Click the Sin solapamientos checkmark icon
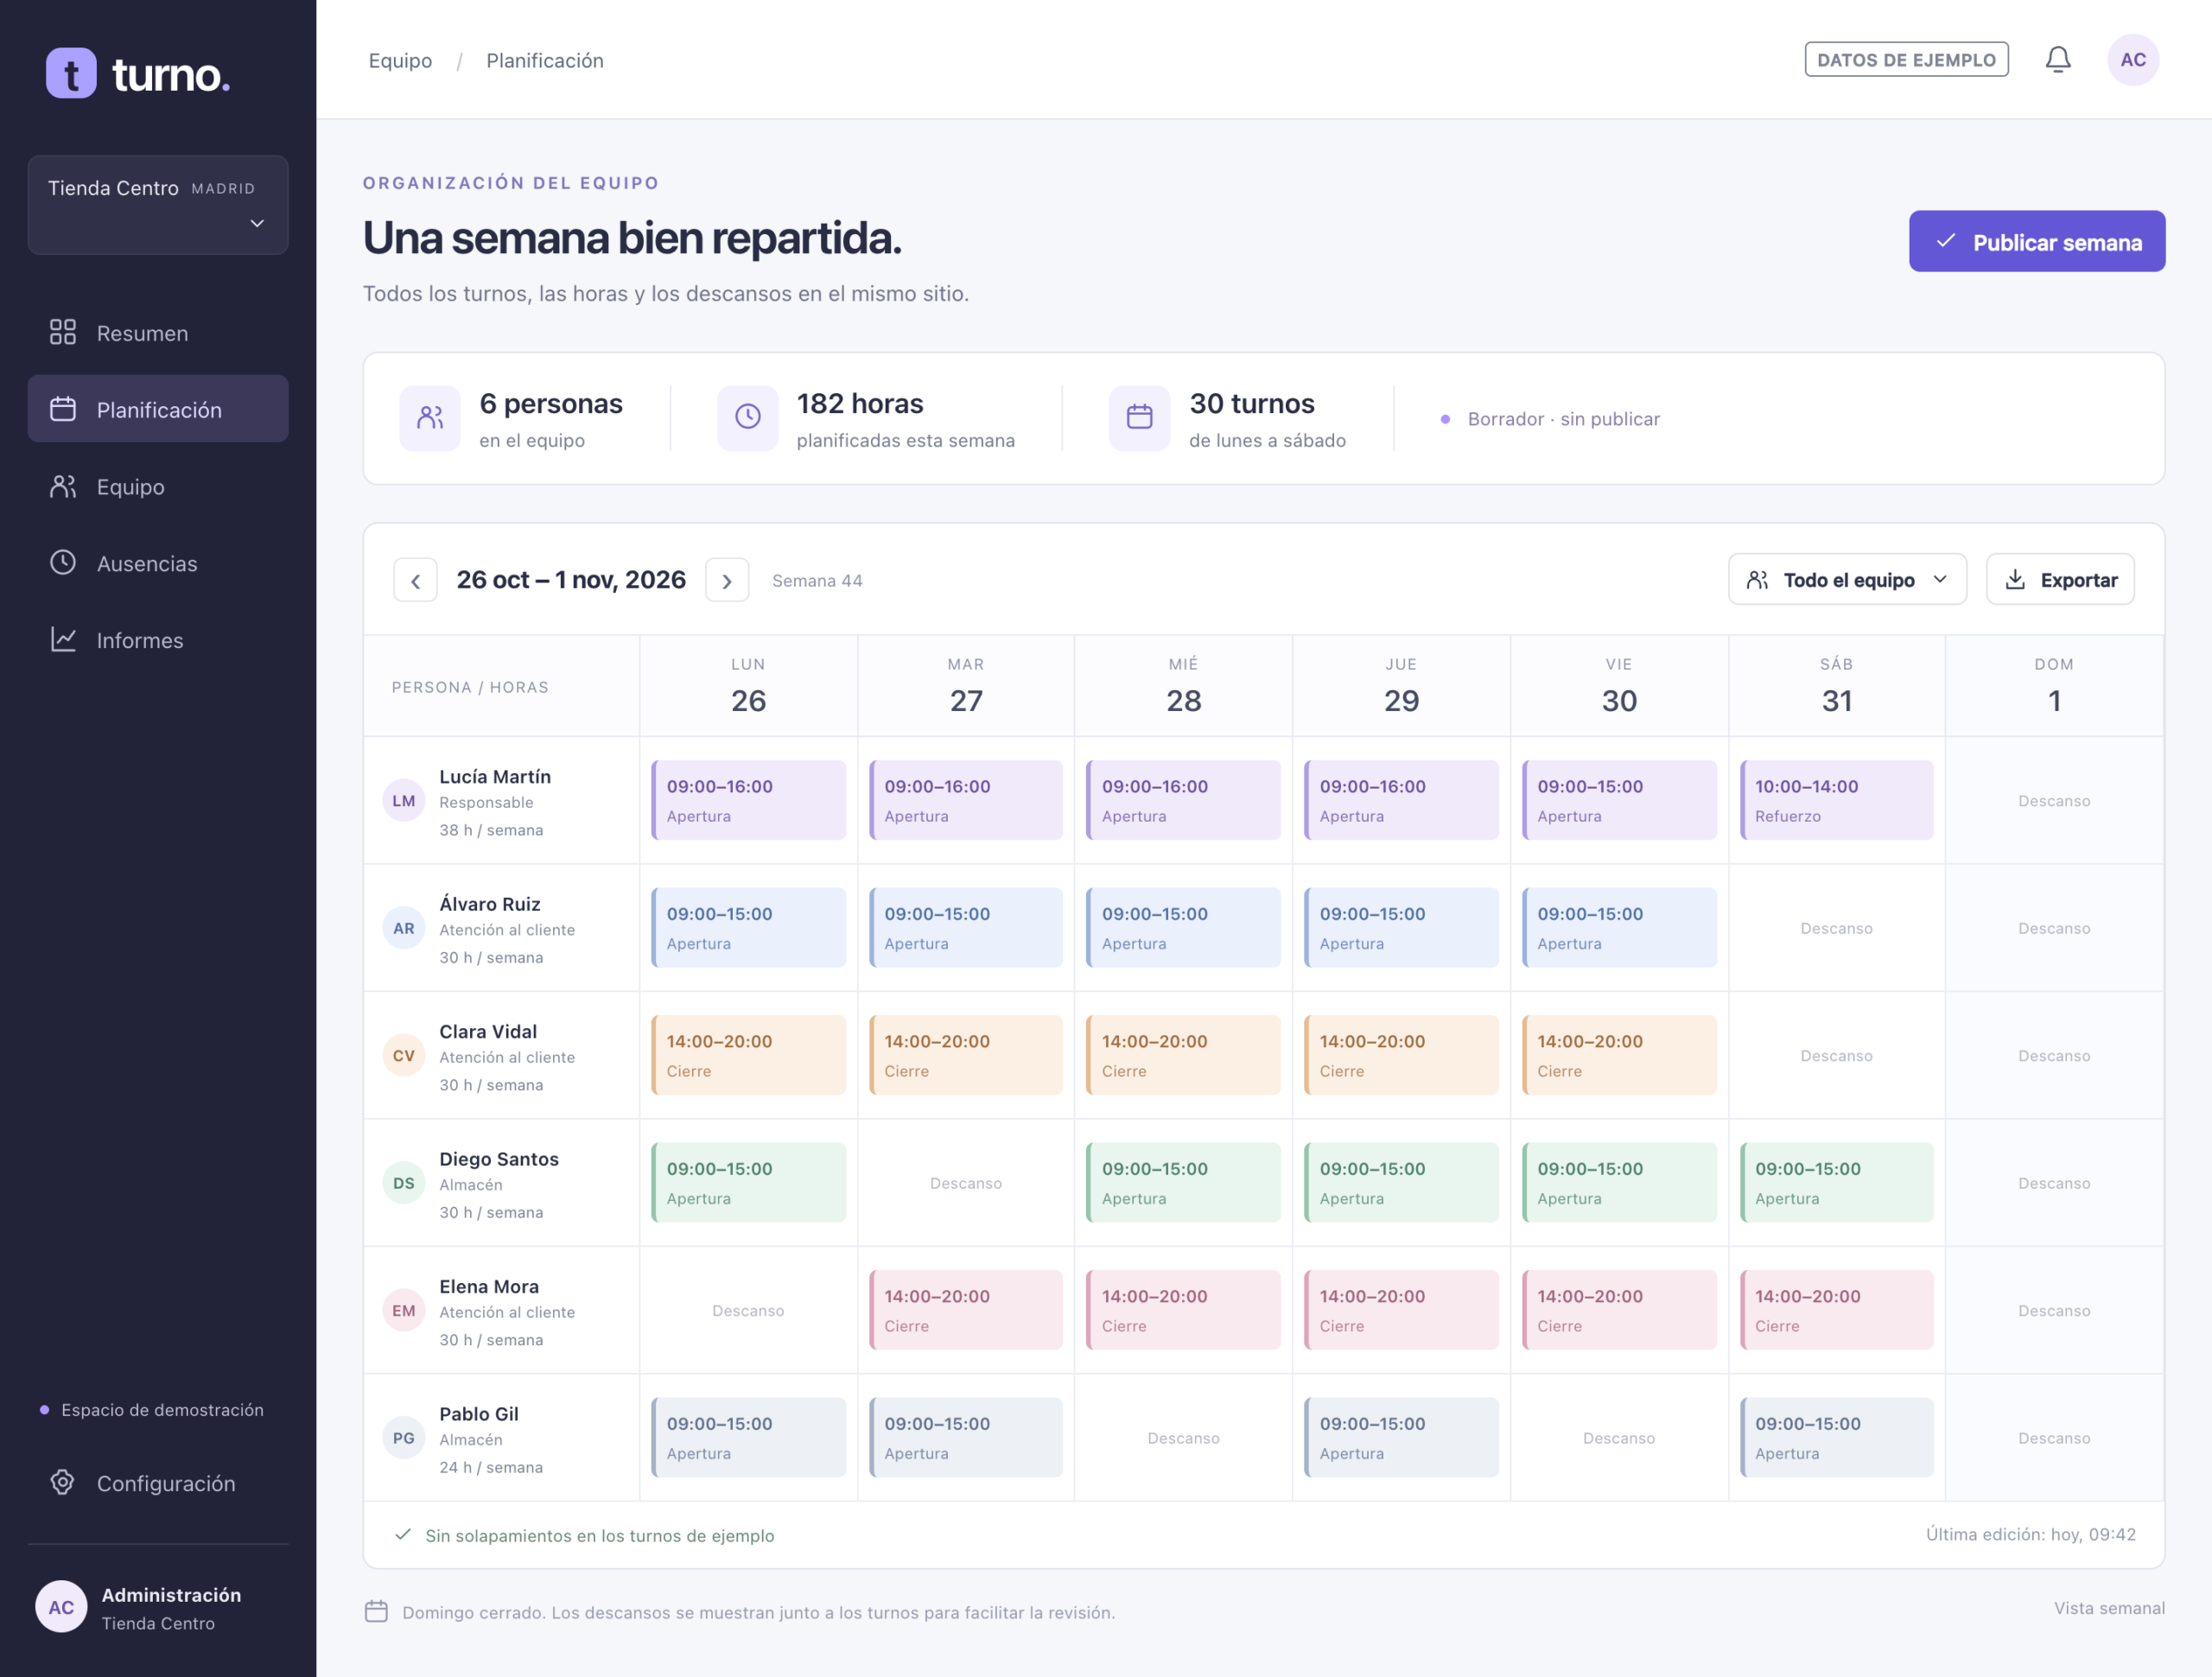Image resolution: width=2212 pixels, height=1677 pixels. (x=403, y=1535)
